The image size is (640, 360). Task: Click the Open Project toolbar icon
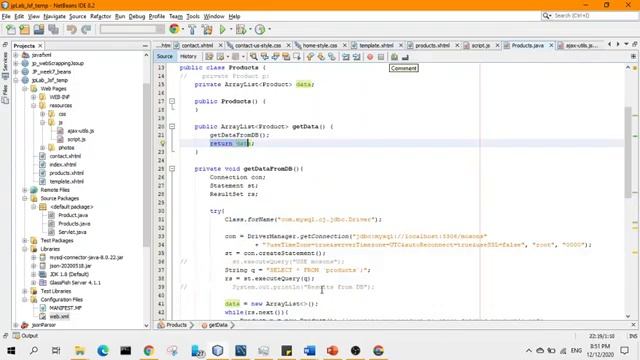click(x=39, y=29)
